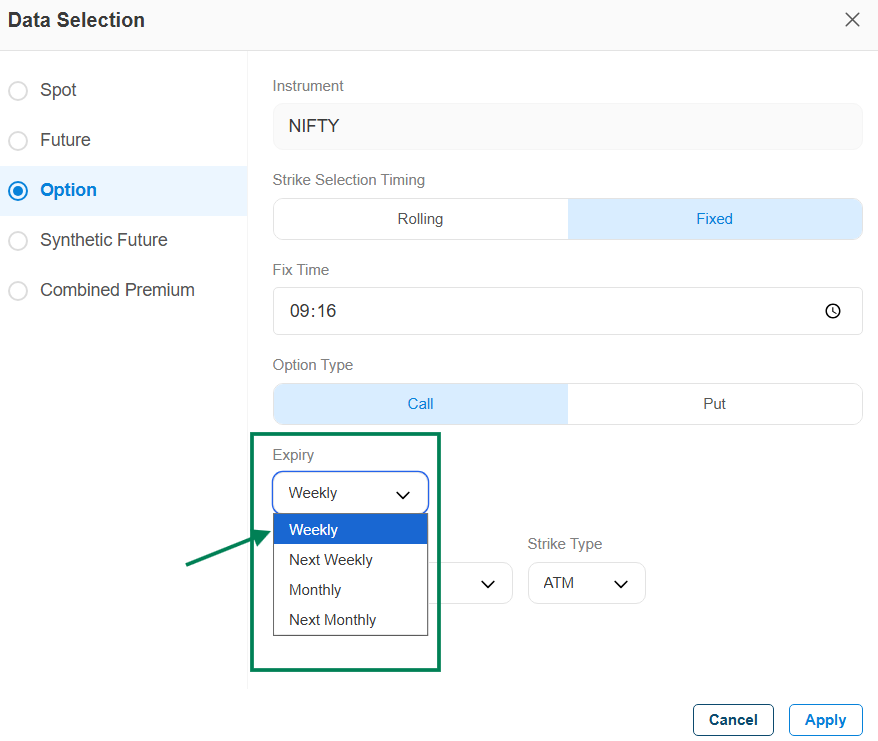Click the Cancel button
The height and width of the screenshot is (741, 878).
(x=733, y=720)
